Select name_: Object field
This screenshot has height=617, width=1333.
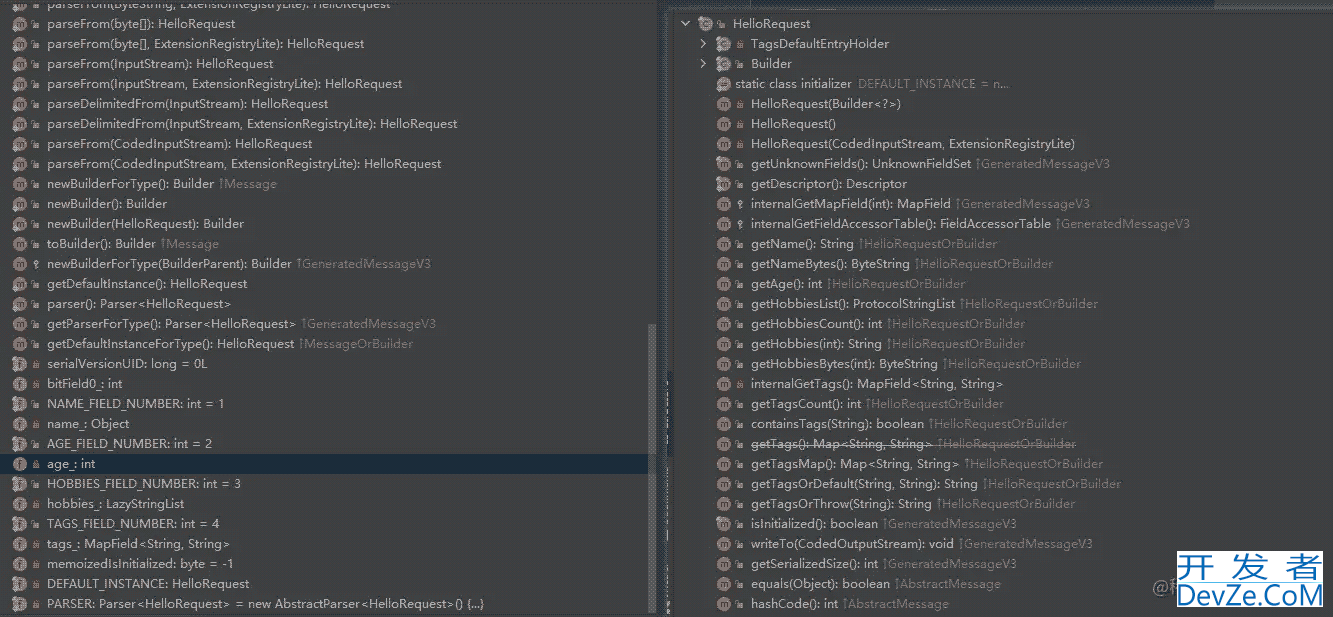tap(88, 423)
